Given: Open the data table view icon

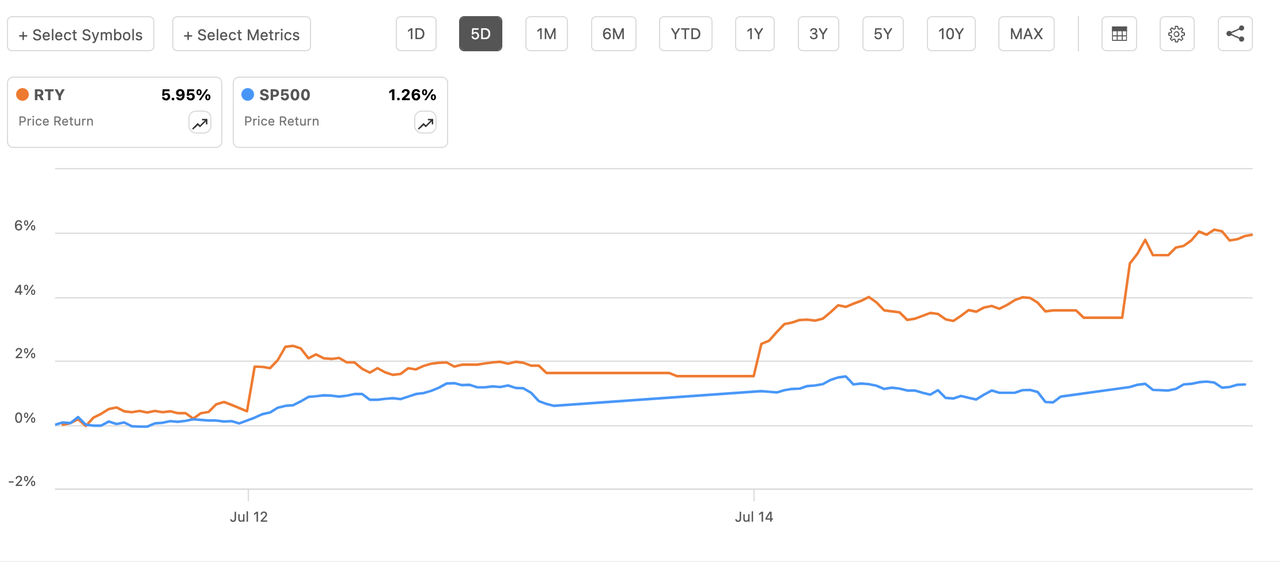Looking at the screenshot, I should tap(1119, 34).
